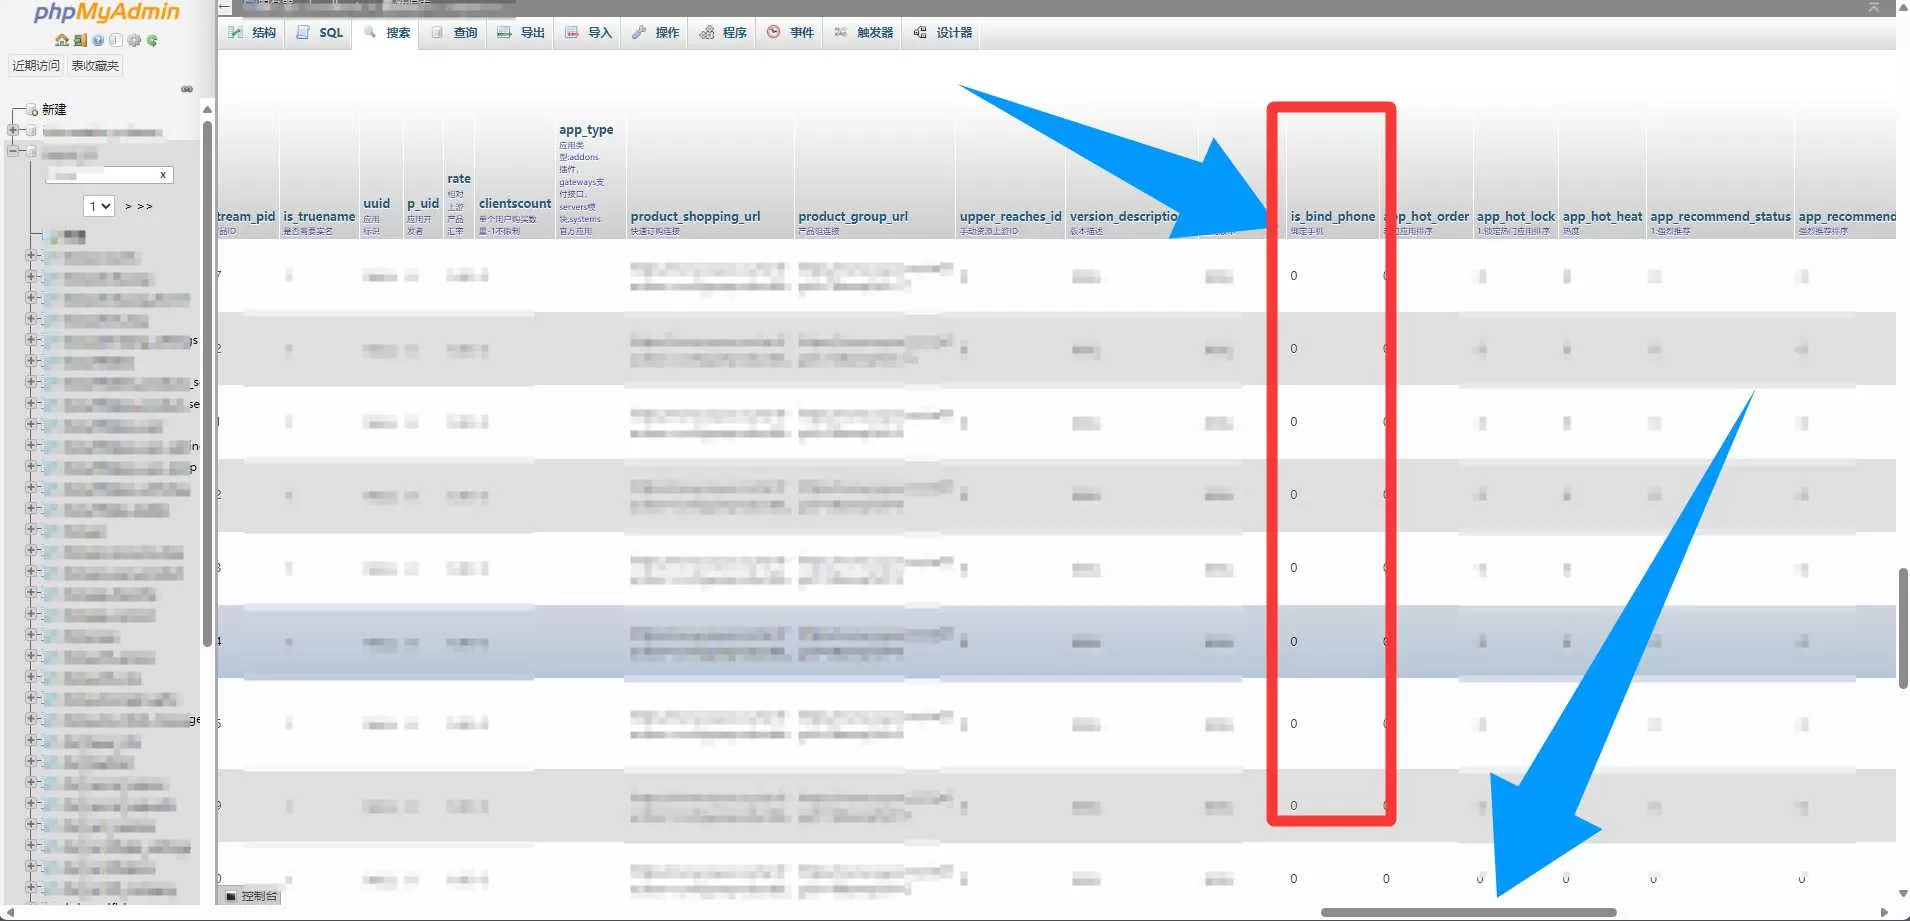Open the 触发器 triggers tab
Viewport: 1910px width, 921px height.
[x=864, y=32]
